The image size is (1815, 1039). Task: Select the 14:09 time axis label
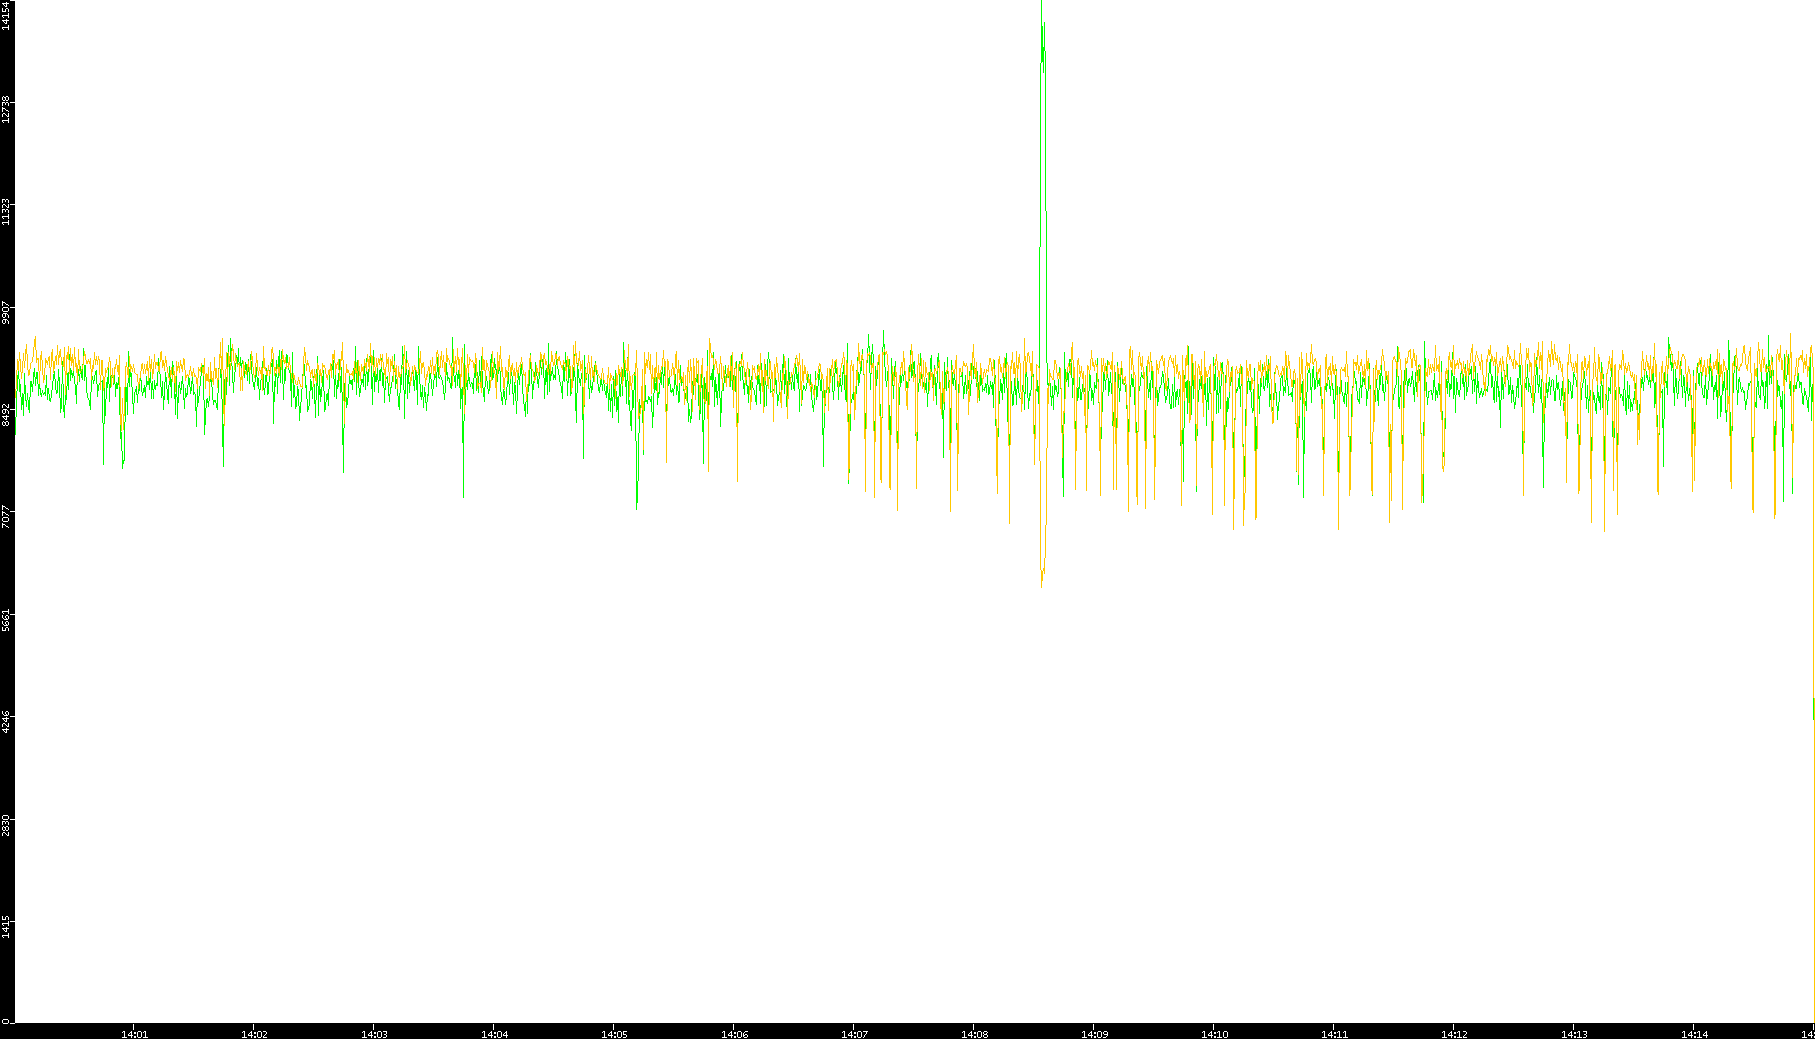[1094, 1034]
